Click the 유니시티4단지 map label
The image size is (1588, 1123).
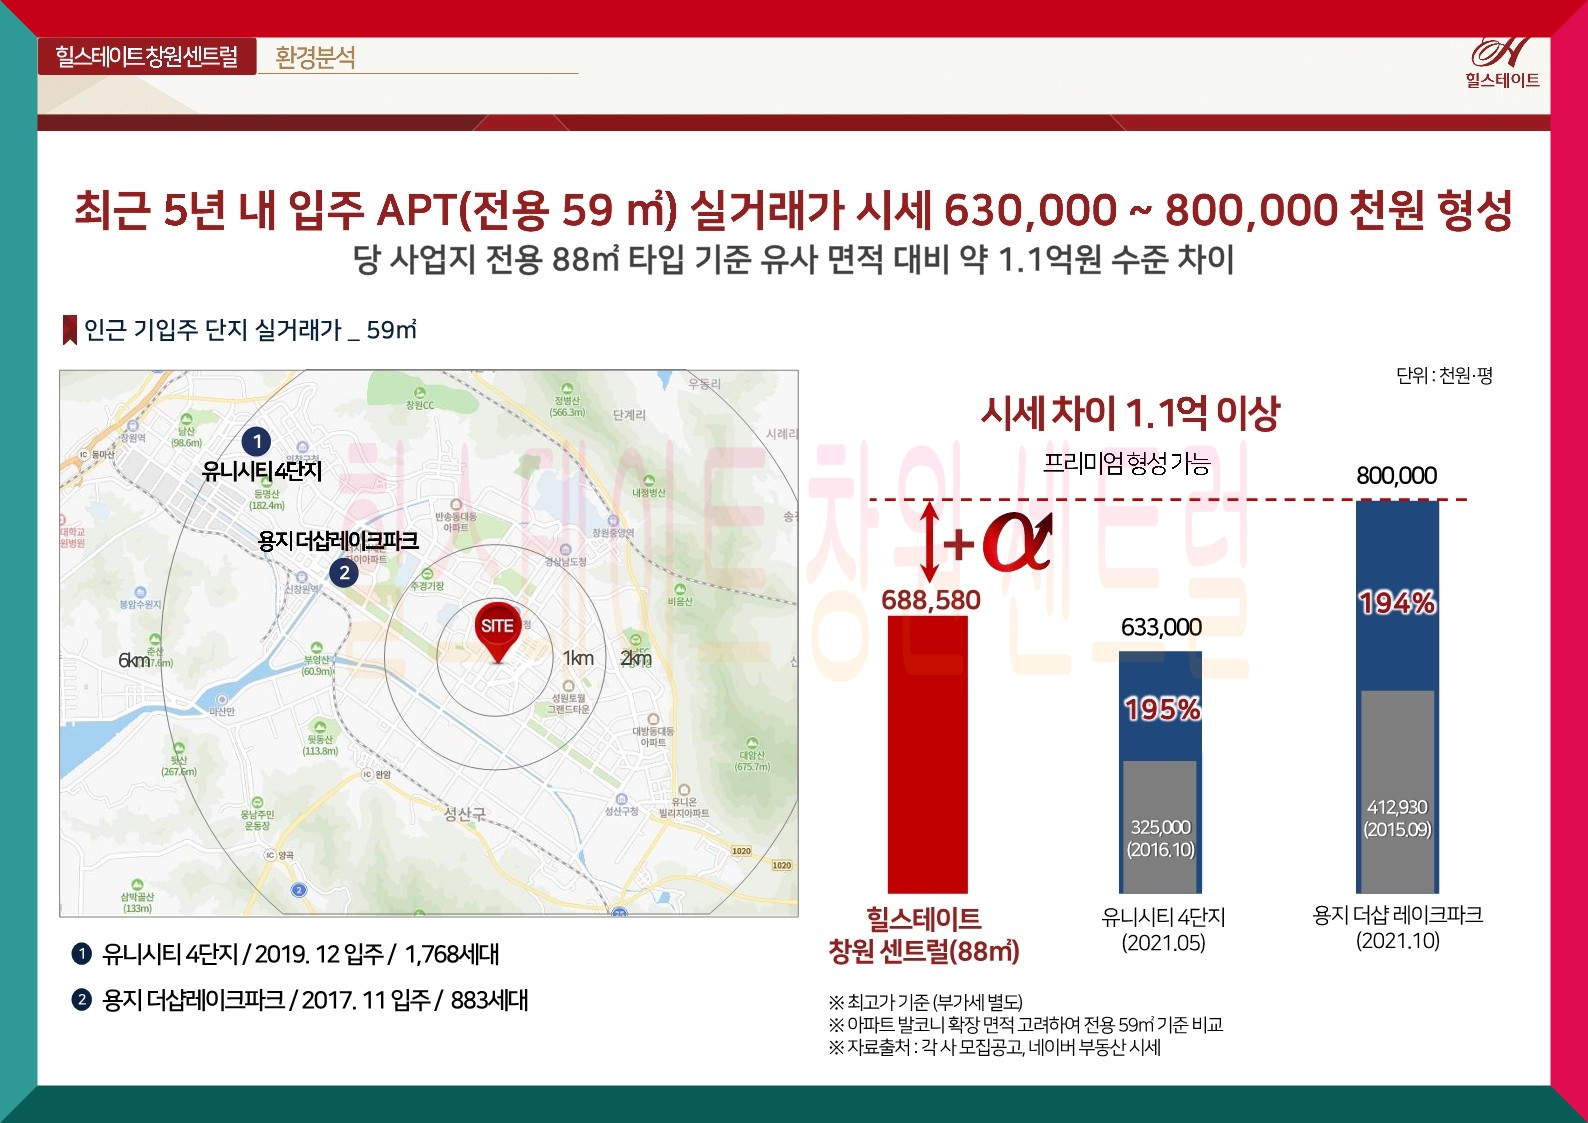262,471
